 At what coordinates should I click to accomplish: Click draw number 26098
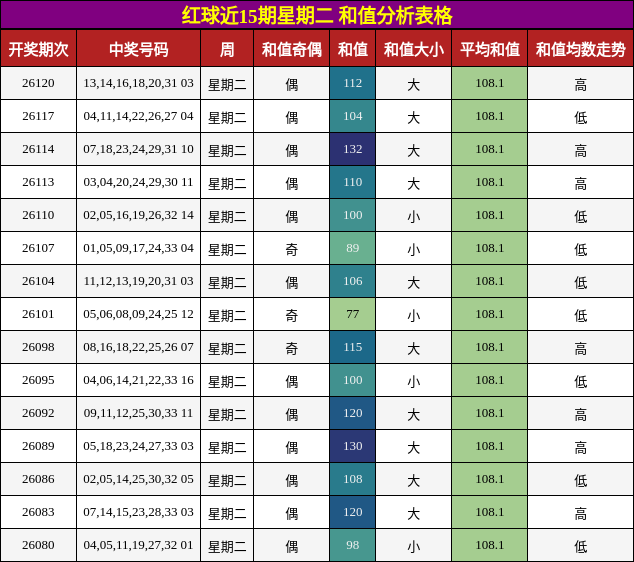(38, 347)
